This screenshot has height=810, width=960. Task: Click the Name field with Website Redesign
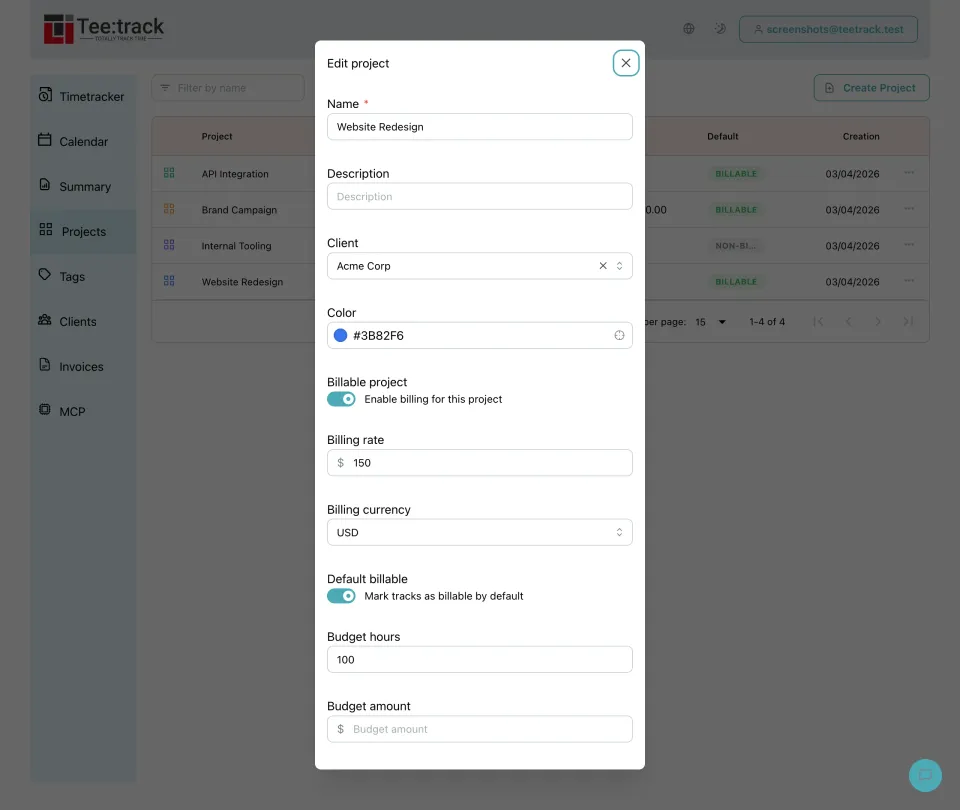click(x=479, y=127)
